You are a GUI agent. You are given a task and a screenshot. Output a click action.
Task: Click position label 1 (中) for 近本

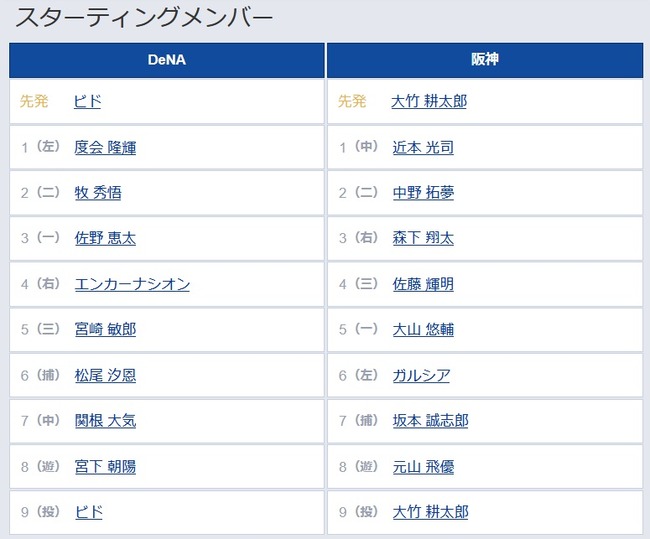coord(359,147)
